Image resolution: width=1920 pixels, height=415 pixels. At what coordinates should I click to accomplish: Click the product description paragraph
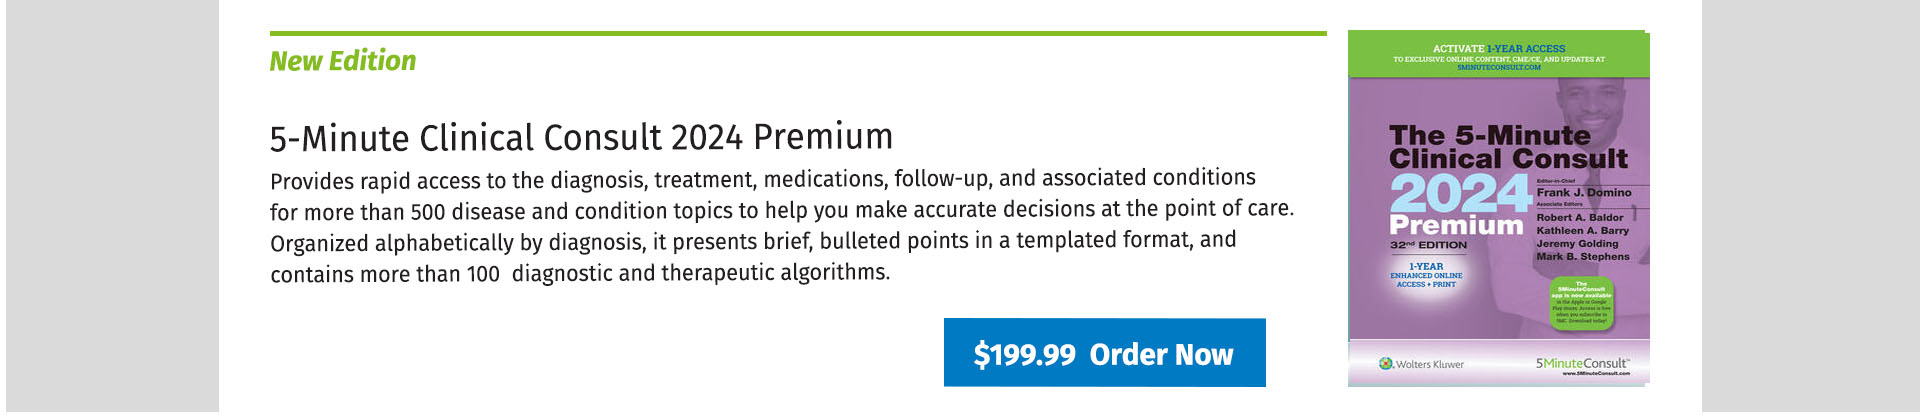click(x=782, y=225)
